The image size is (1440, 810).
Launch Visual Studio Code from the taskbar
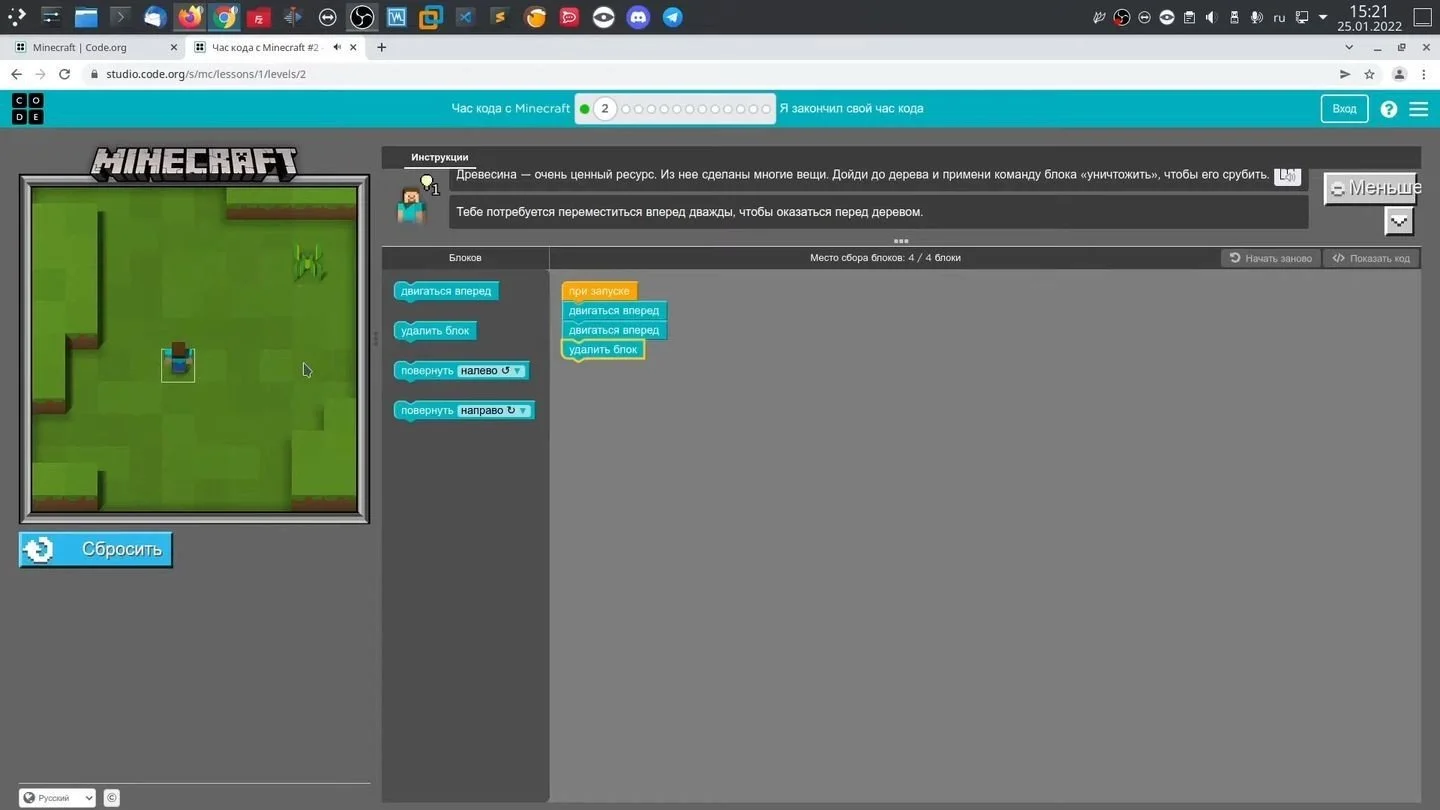click(x=465, y=17)
